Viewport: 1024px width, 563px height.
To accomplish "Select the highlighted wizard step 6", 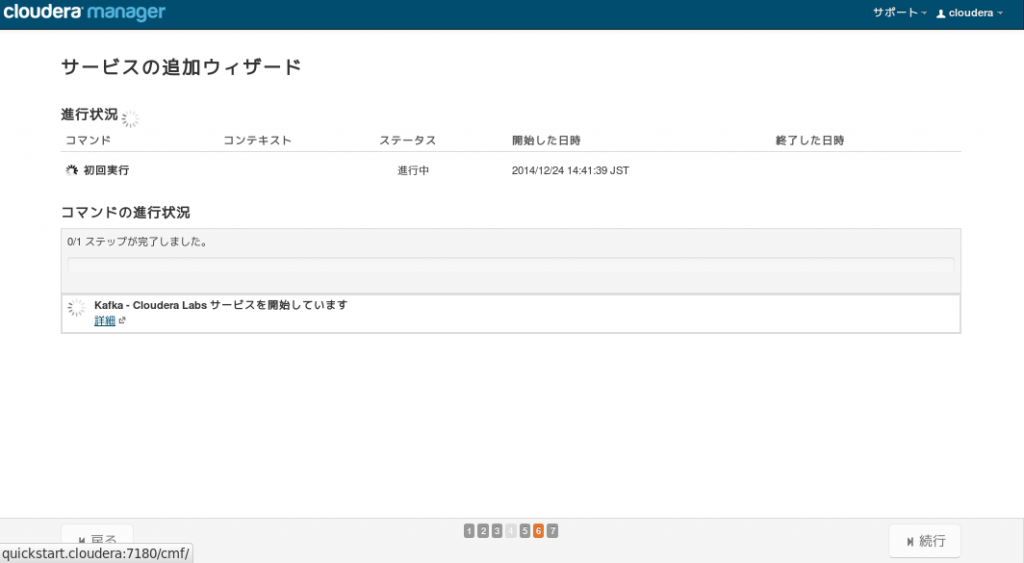I will (538, 531).
